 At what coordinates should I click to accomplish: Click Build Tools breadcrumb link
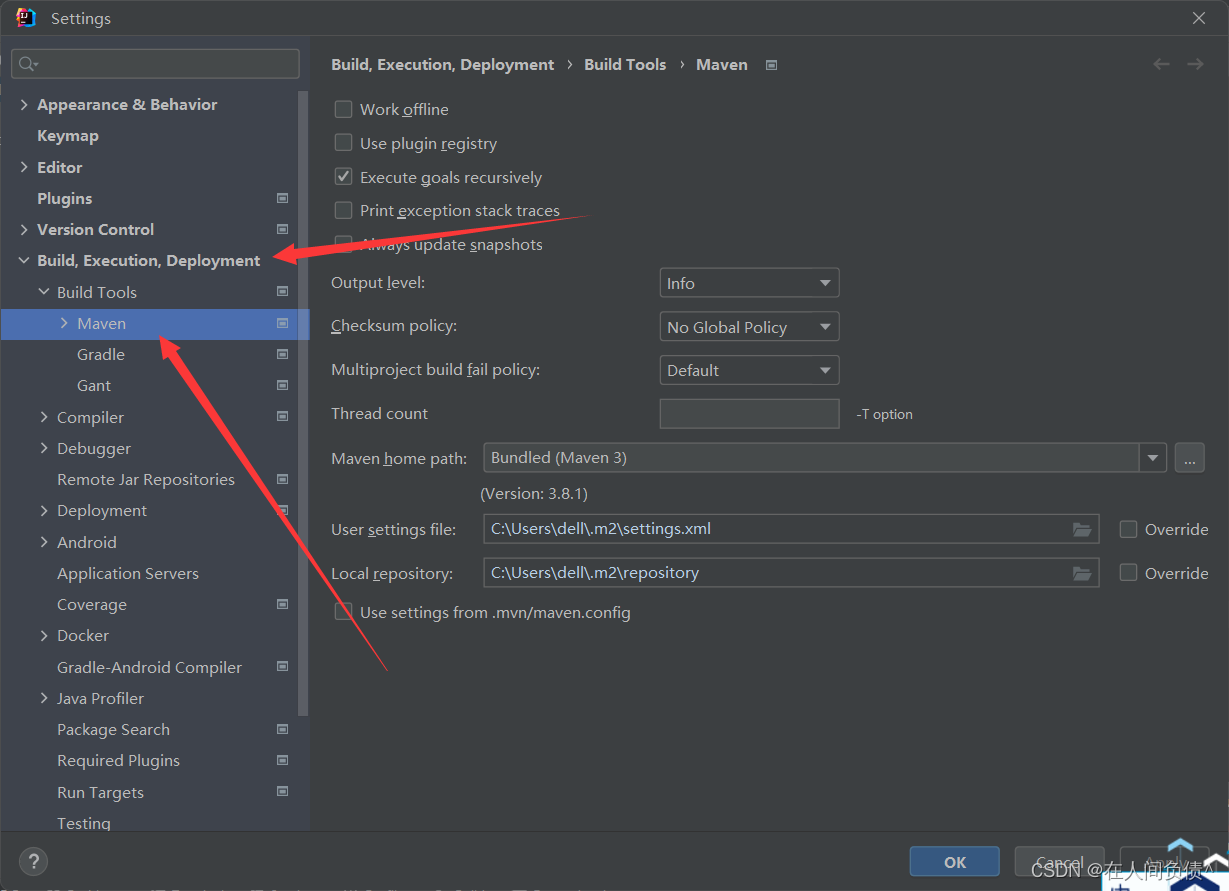[625, 64]
